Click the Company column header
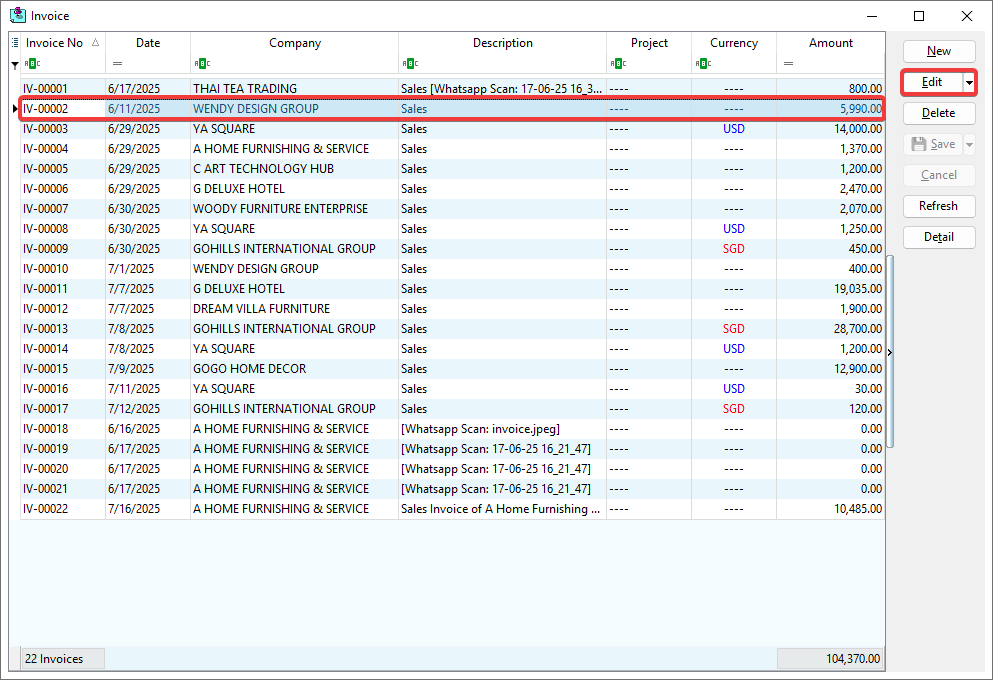This screenshot has width=993, height=680. [x=295, y=43]
